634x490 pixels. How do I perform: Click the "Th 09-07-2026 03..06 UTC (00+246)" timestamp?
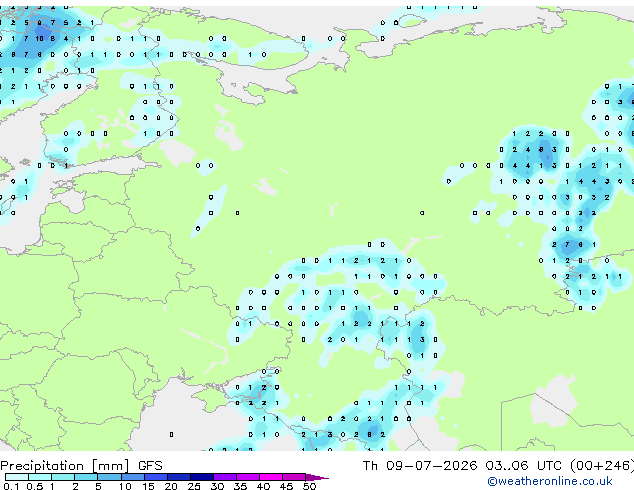[x=498, y=466]
